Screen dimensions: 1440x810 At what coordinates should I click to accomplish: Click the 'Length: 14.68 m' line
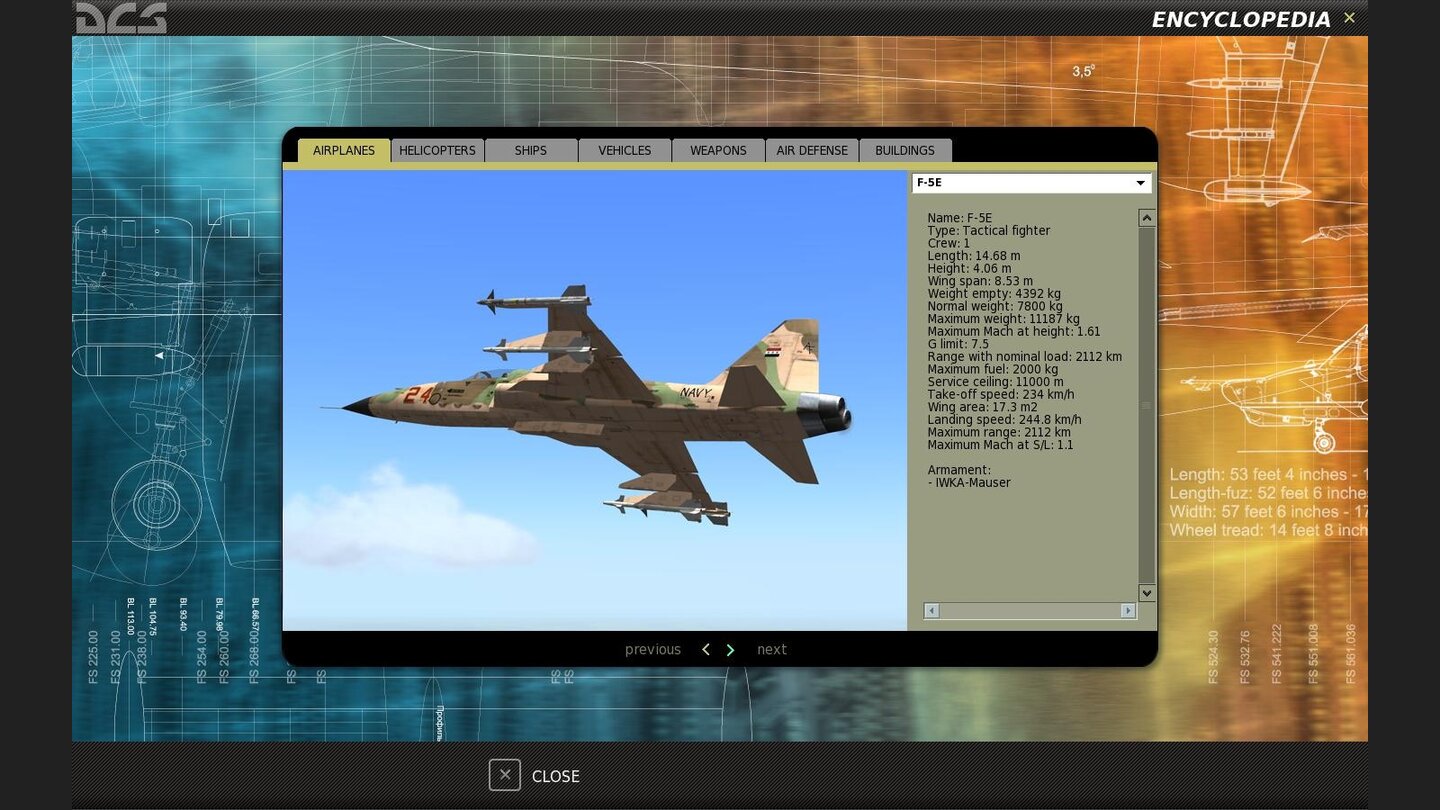point(973,256)
